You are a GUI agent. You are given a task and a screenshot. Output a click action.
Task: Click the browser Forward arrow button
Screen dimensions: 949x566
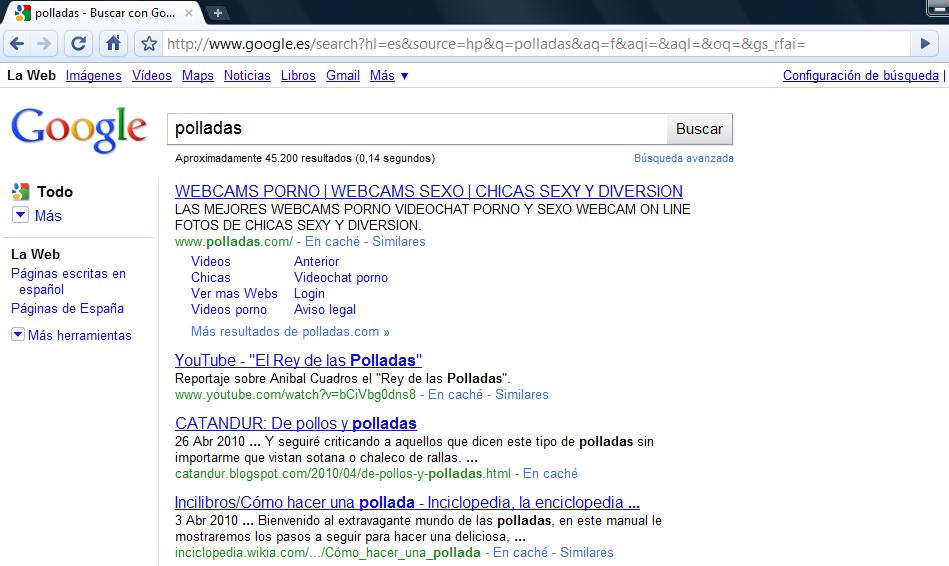pos(44,44)
